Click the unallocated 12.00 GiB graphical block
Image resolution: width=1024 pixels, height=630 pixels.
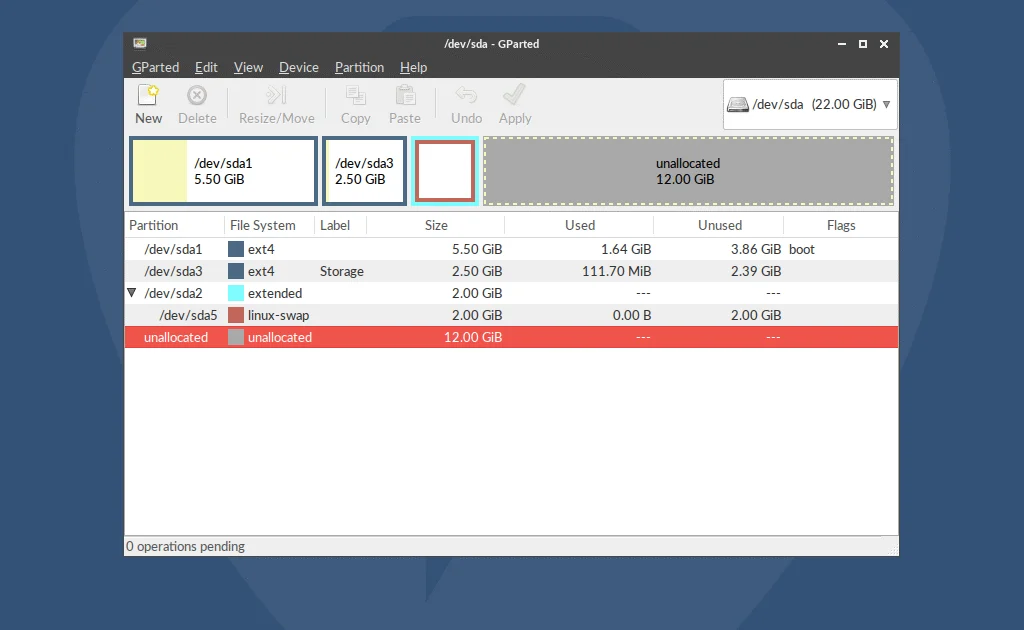pos(686,170)
